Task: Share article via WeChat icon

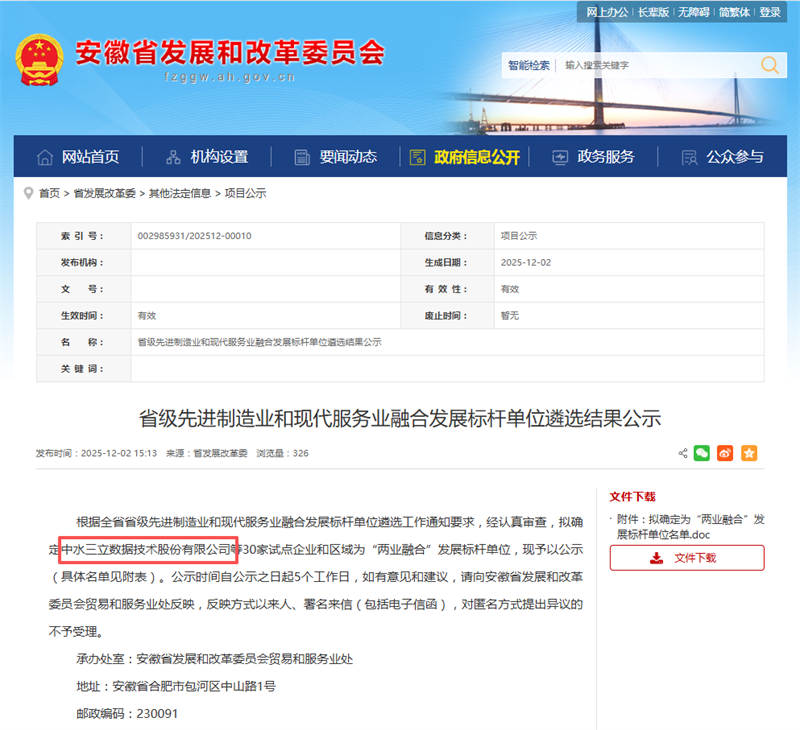Action: point(702,453)
